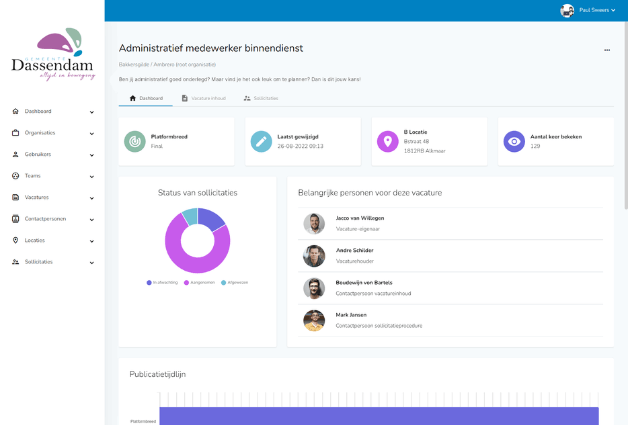Viewport: 628px width, 425px height.
Task: Expand the Gebruikers sidebar chevron
Action: click(92, 155)
